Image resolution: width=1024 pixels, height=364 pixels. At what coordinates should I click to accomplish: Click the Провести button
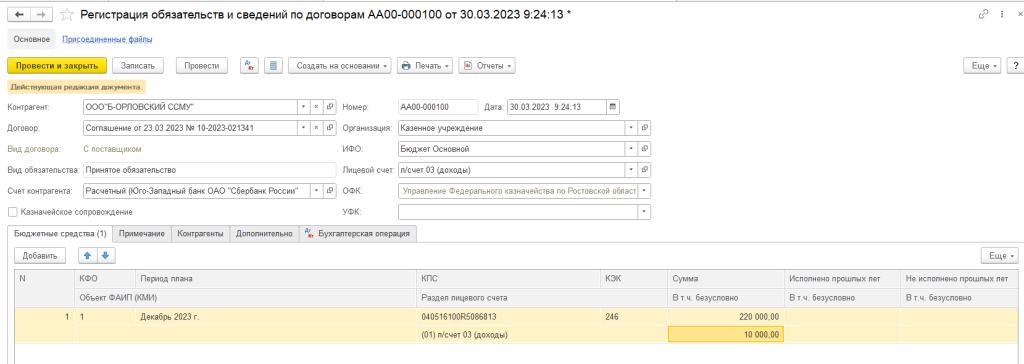point(201,66)
